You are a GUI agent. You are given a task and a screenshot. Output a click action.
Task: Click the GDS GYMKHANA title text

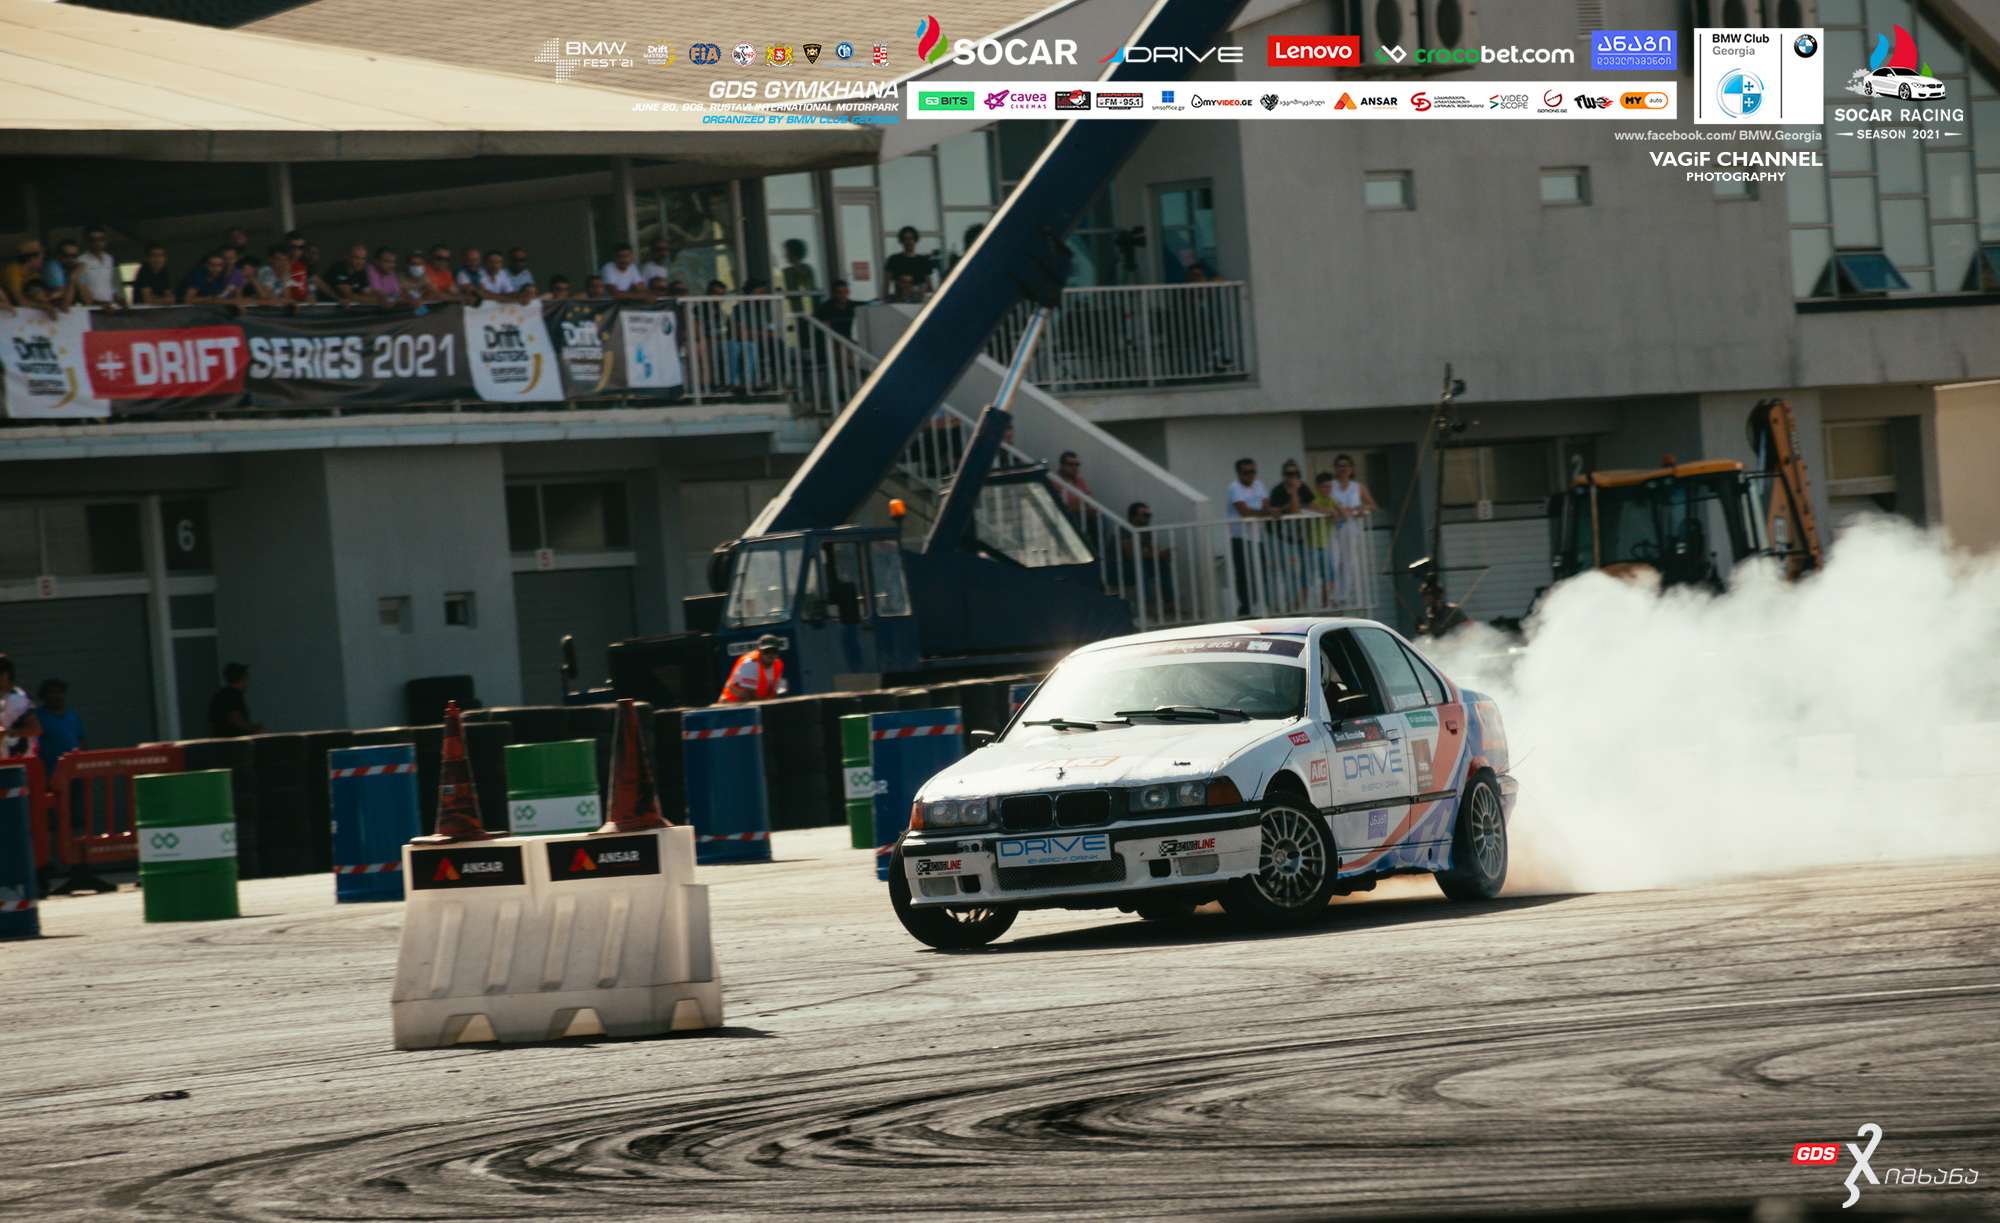pos(802,90)
